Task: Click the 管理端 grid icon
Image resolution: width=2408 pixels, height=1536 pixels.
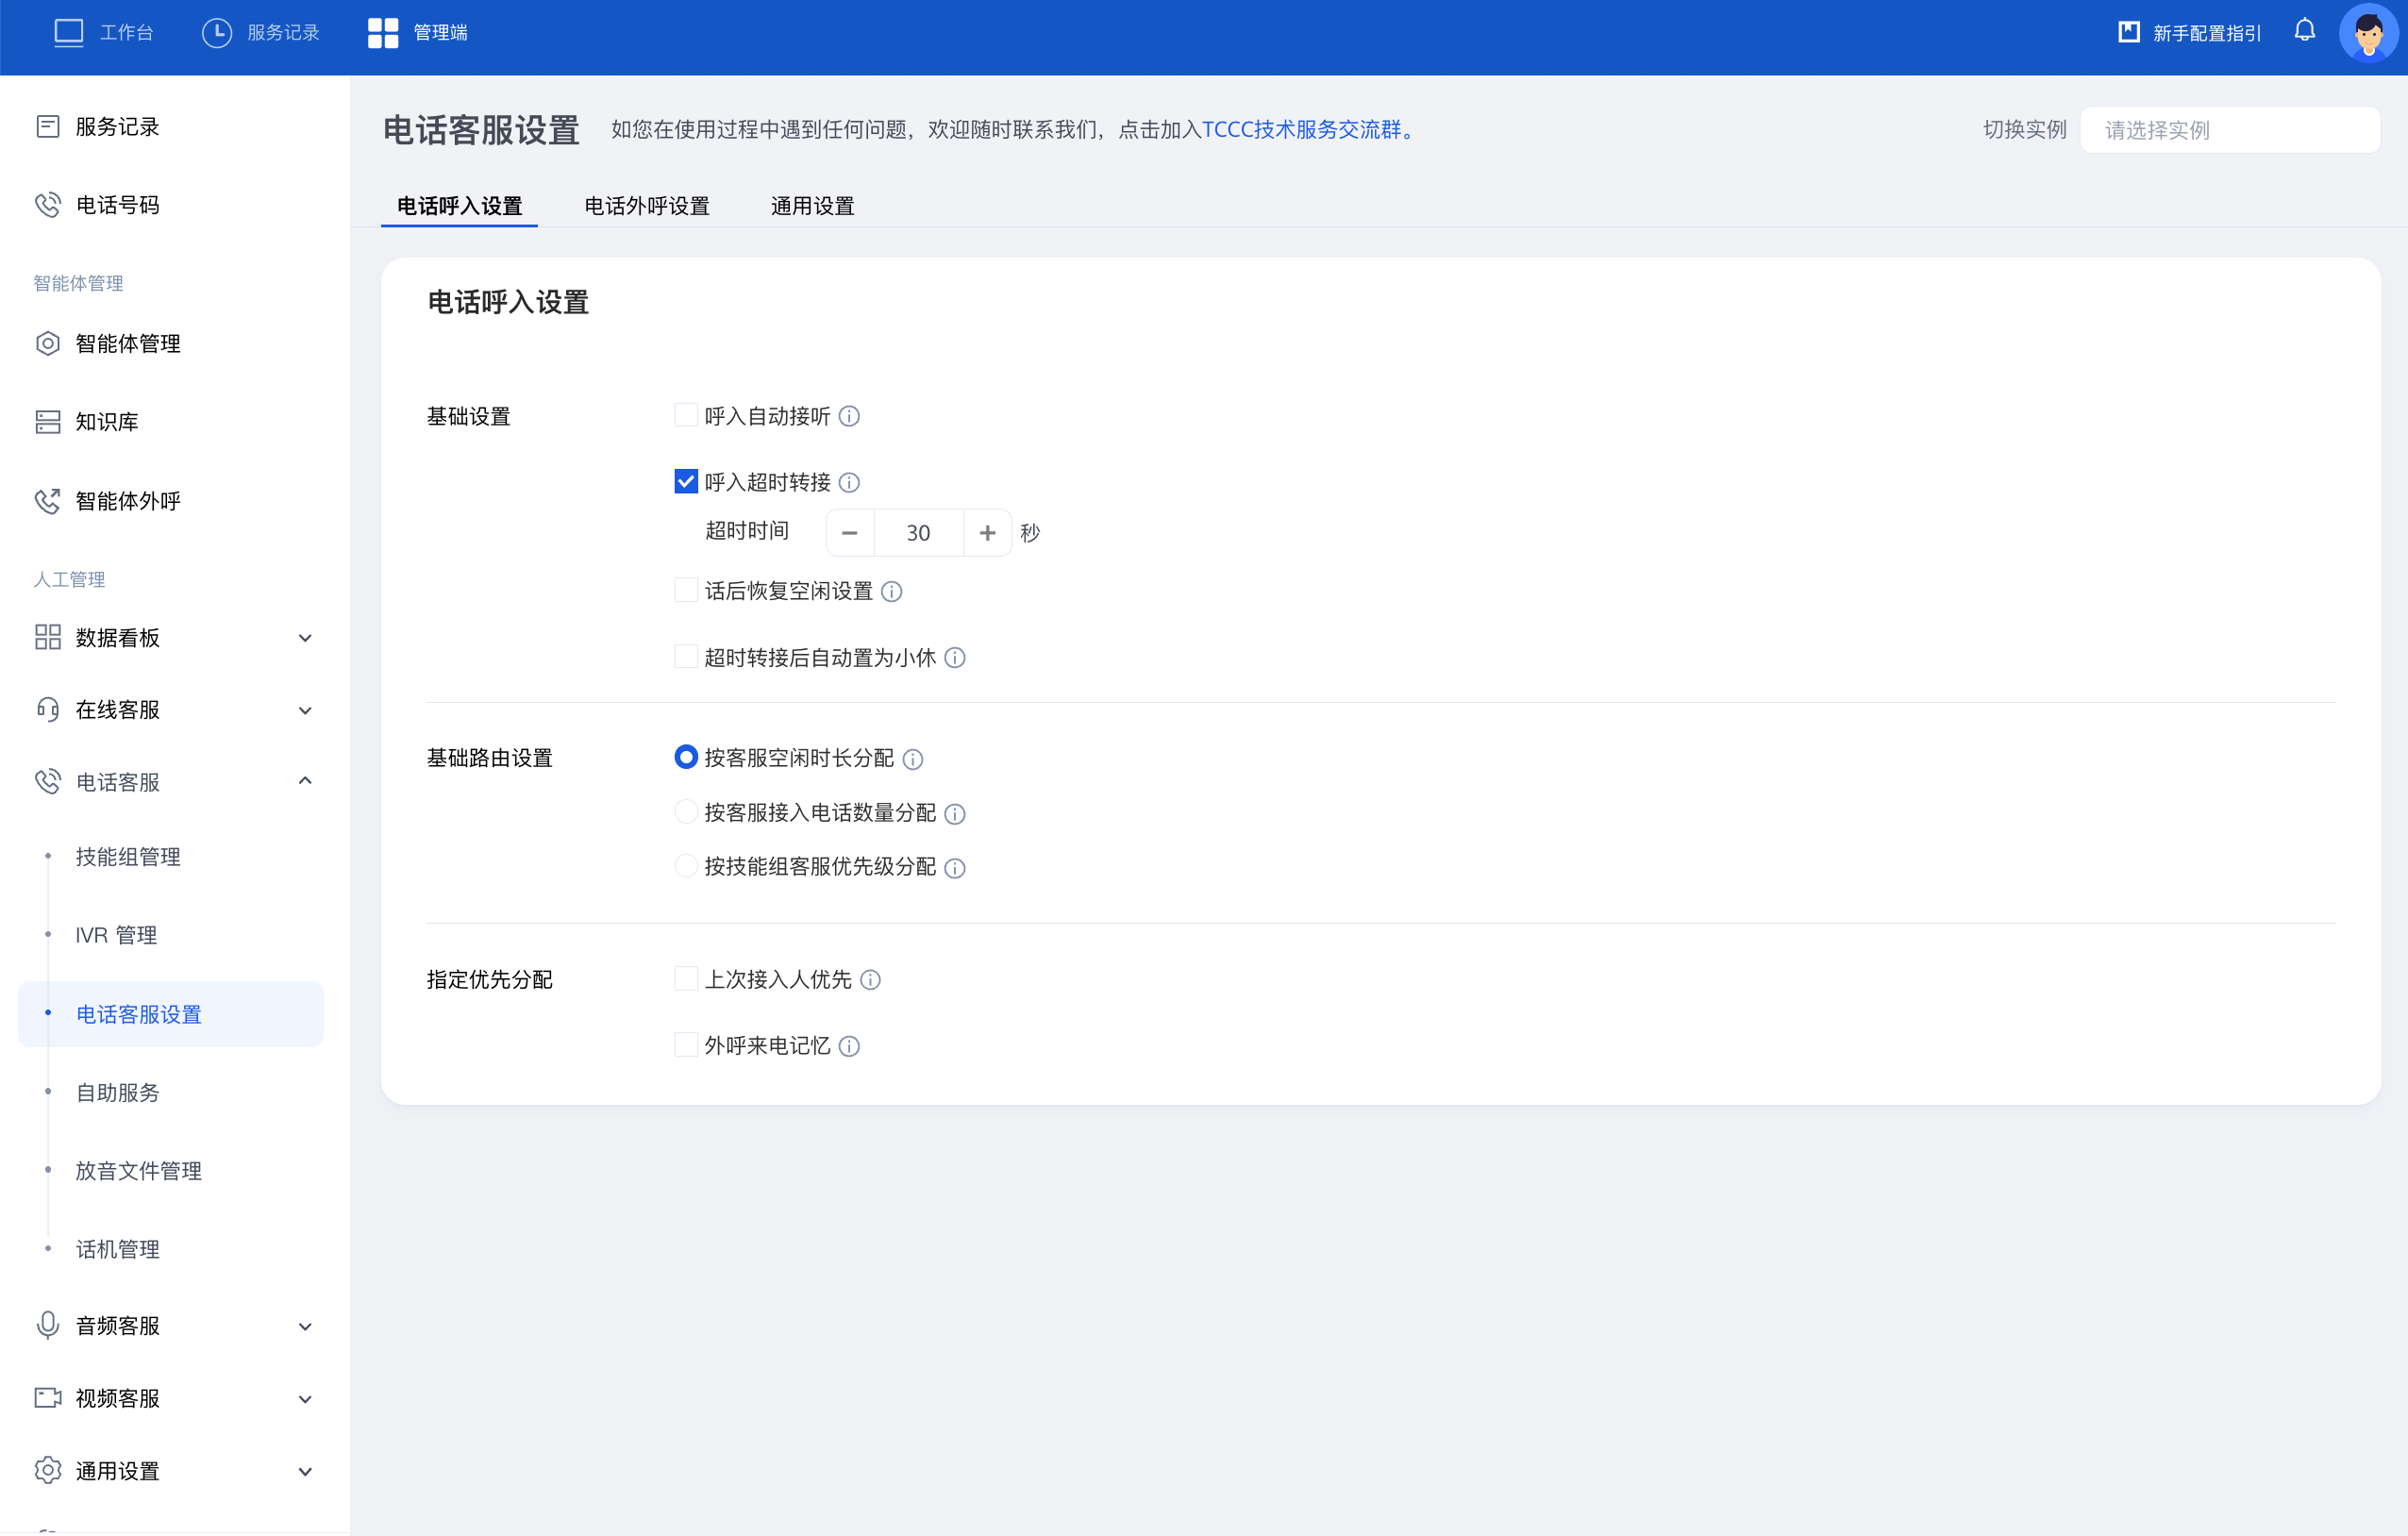Action: point(382,33)
